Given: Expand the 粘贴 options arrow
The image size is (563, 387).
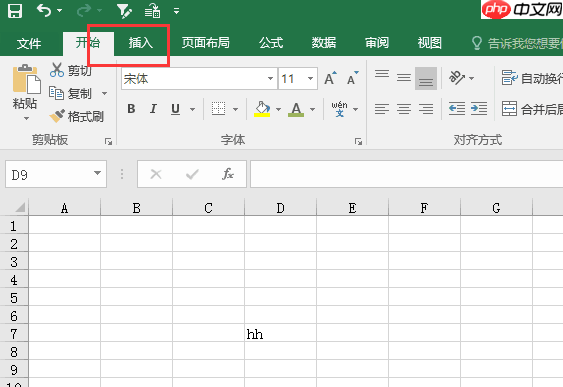Looking at the screenshot, I should point(26,118).
